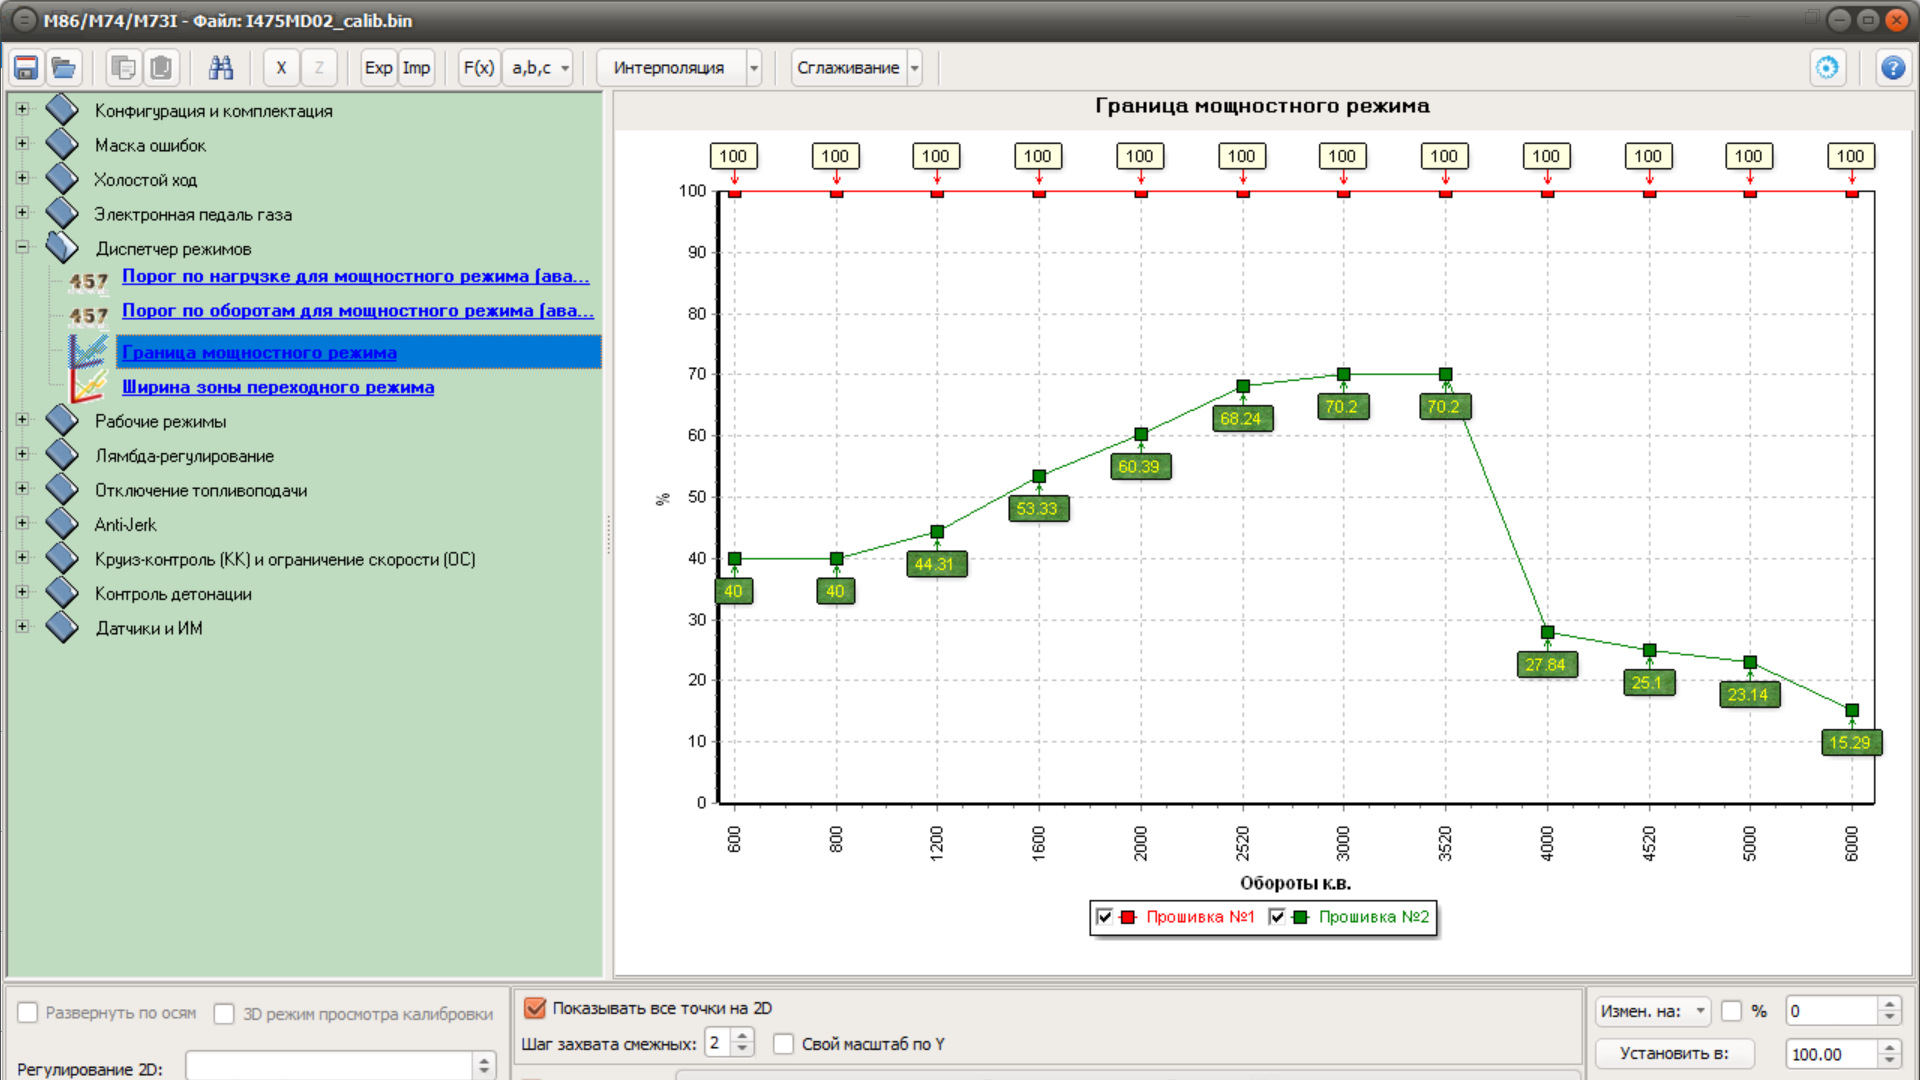Select green point 70.2 at 3000 rpm
Viewport: 1920px width, 1080px height.
click(x=1343, y=375)
